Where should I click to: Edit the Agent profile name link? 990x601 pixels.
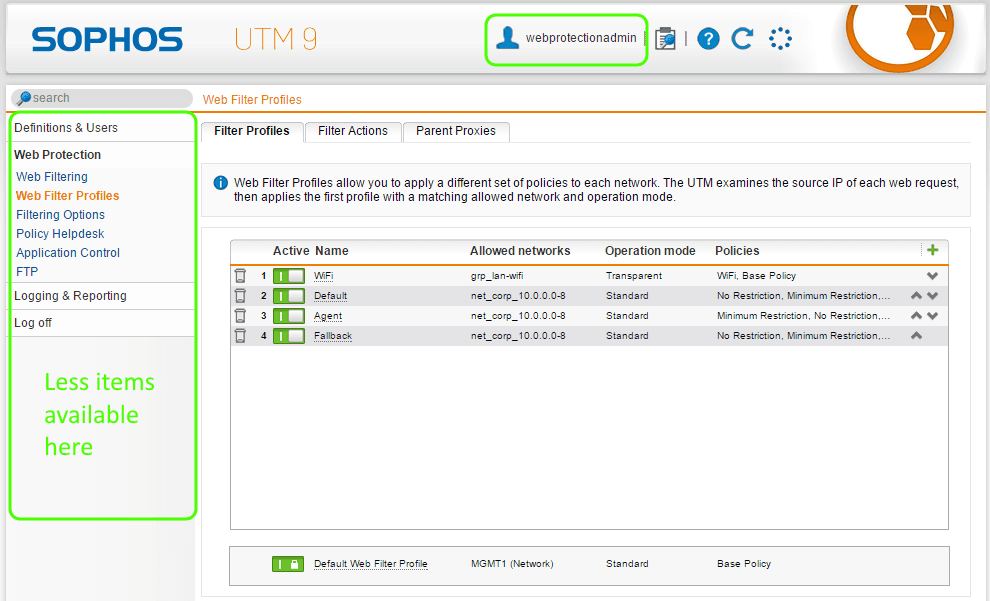[328, 316]
